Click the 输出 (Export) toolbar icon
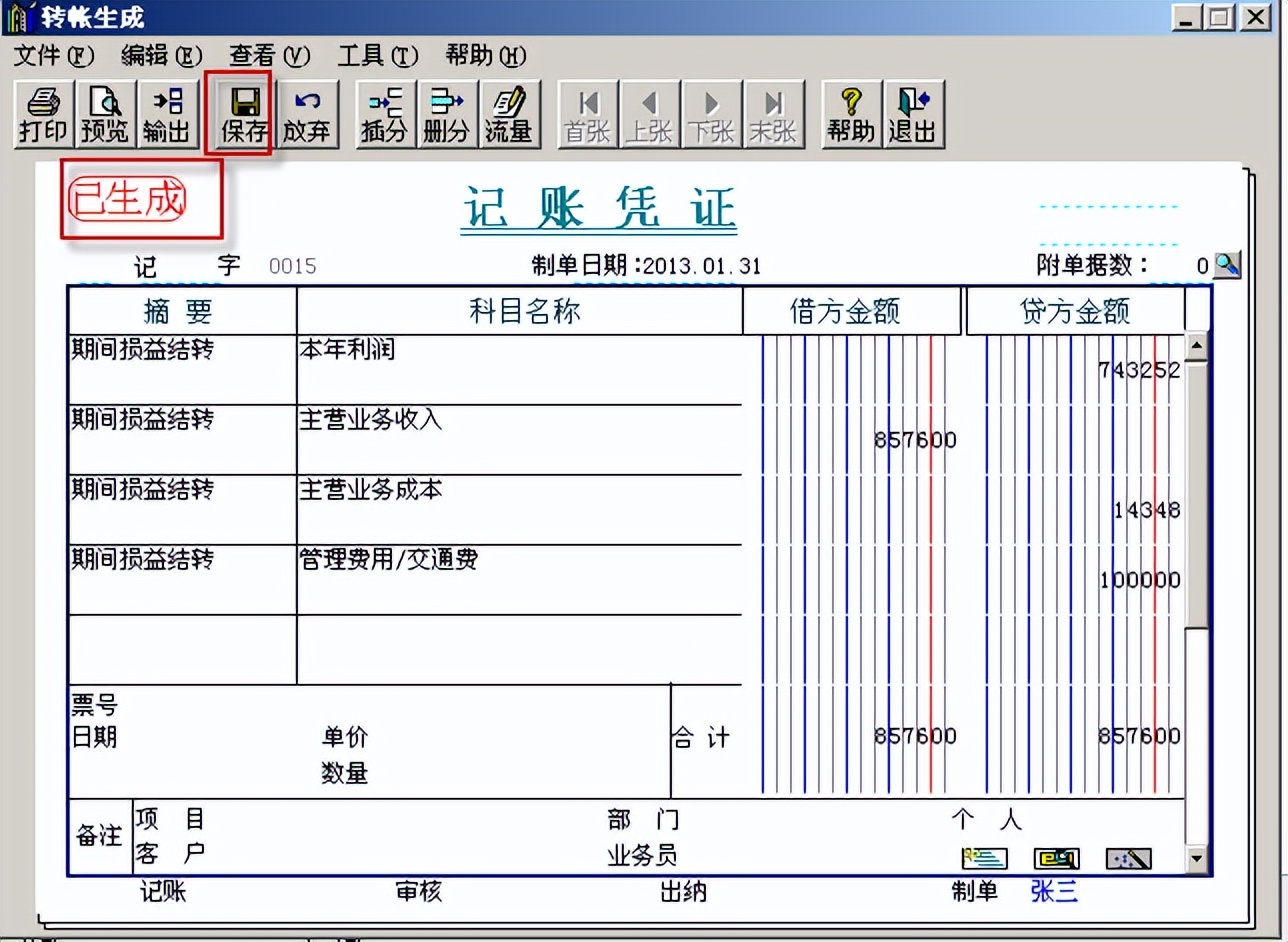Image resolution: width=1288 pixels, height=942 pixels. click(x=166, y=113)
